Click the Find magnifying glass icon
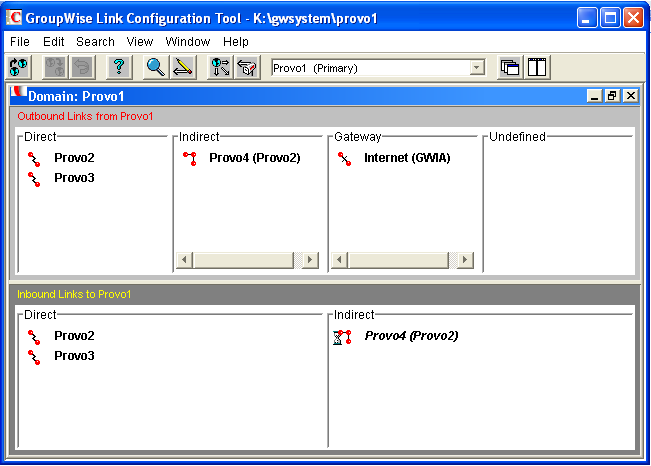This screenshot has width=651, height=466. (156, 67)
